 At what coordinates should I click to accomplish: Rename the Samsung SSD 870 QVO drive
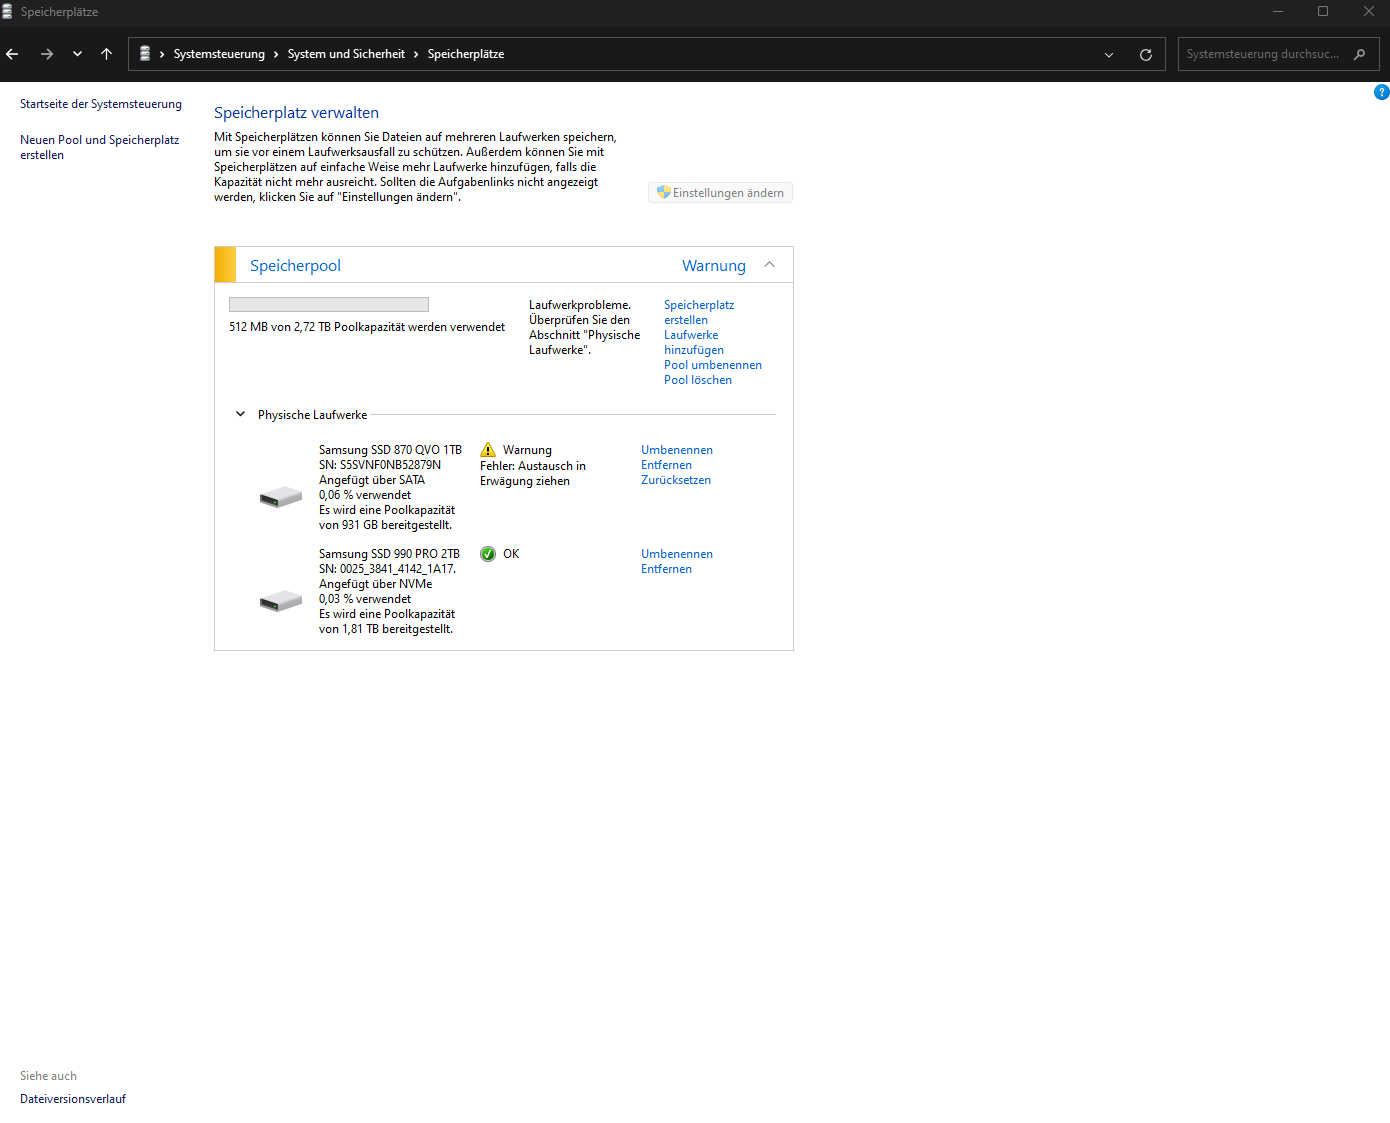677,450
